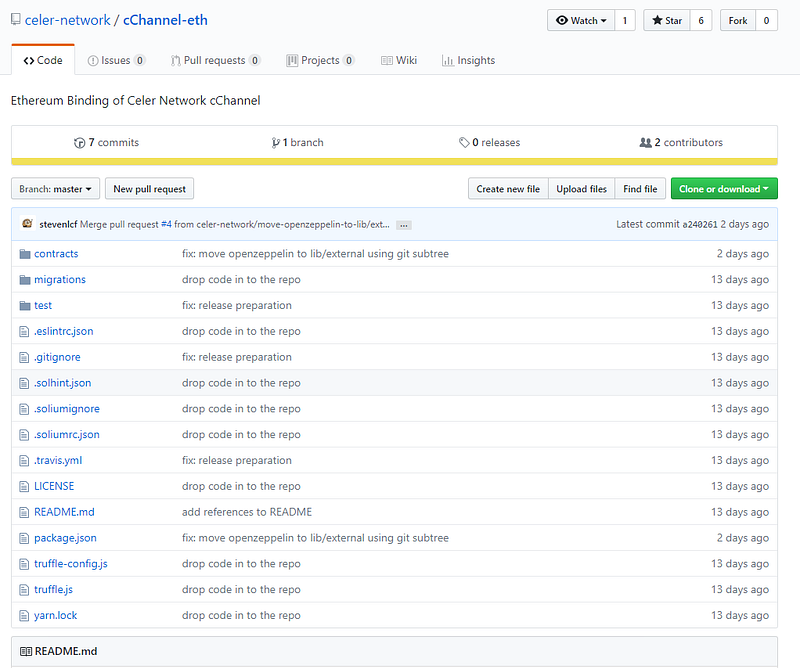
Task: Open the package.json file
Action: pyautogui.click(x=65, y=538)
